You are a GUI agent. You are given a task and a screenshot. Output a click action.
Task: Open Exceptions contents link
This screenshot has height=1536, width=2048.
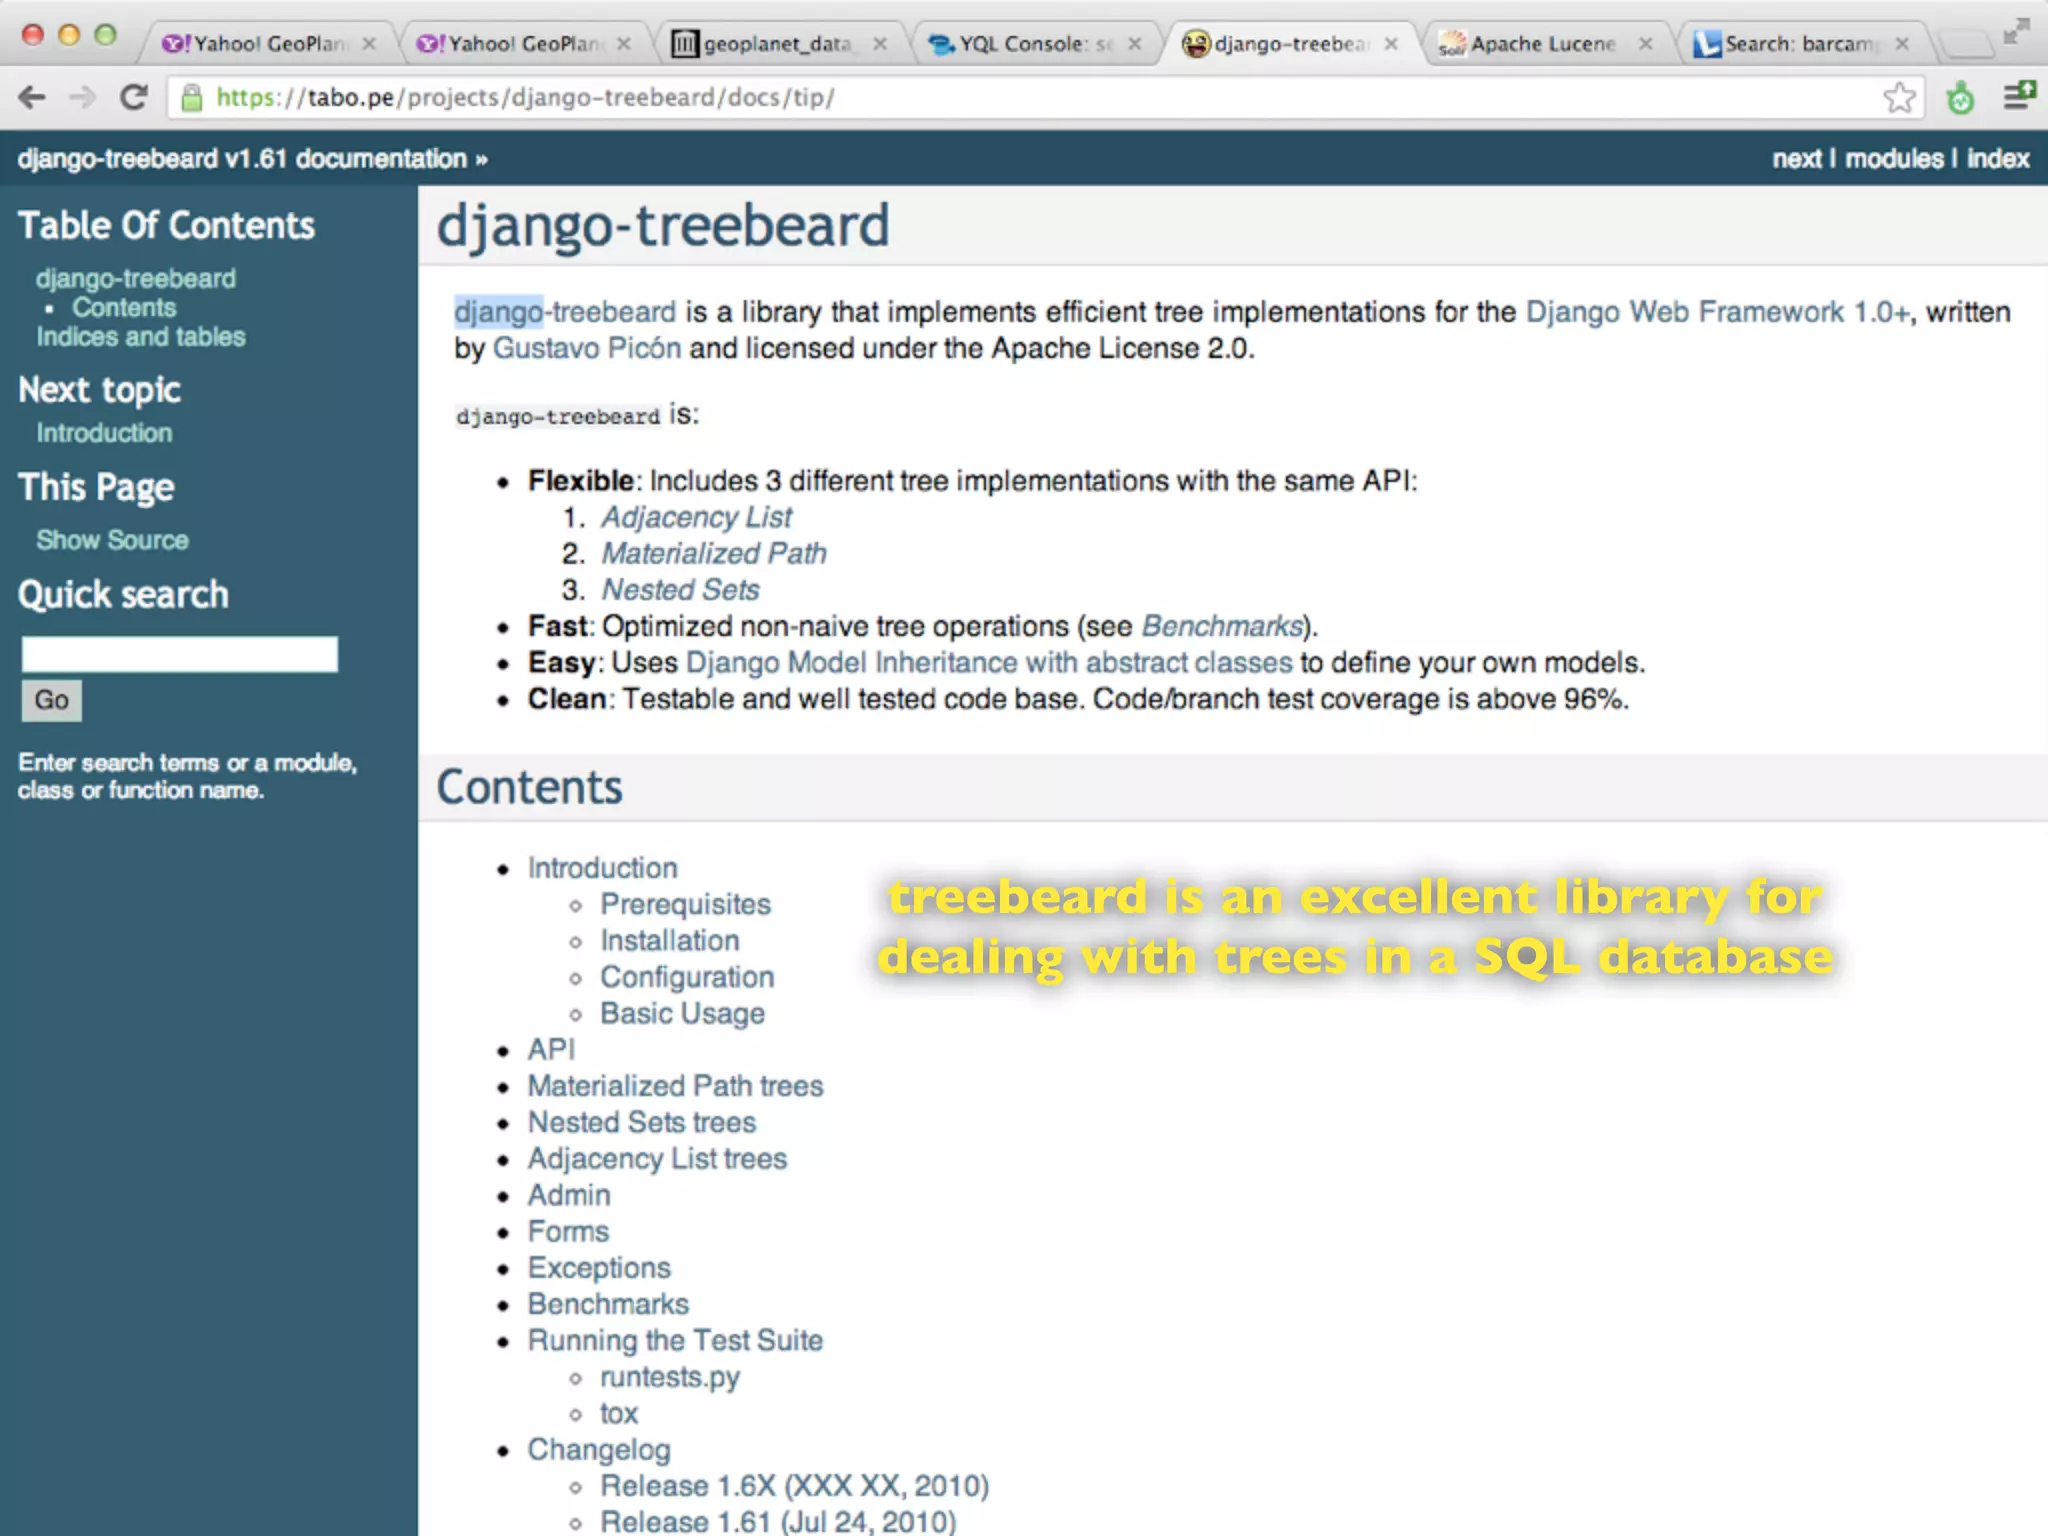(x=599, y=1268)
